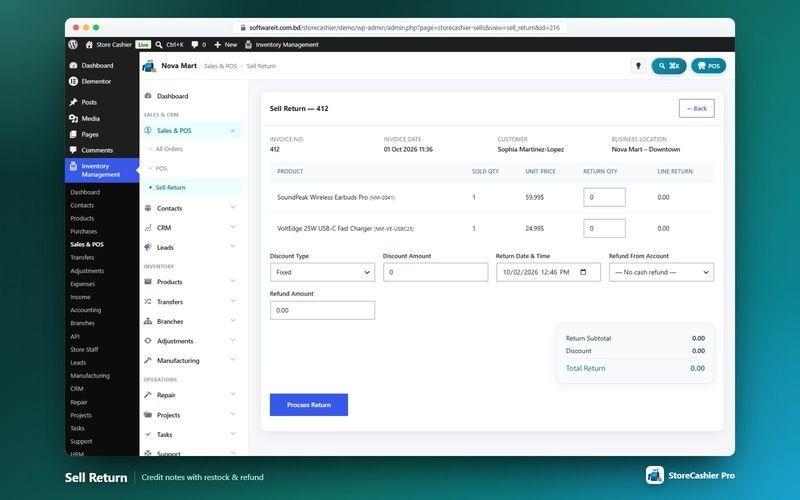Click the Ctrl+K search icon
Image resolution: width=800 pixels, height=500 pixels.
click(159, 45)
